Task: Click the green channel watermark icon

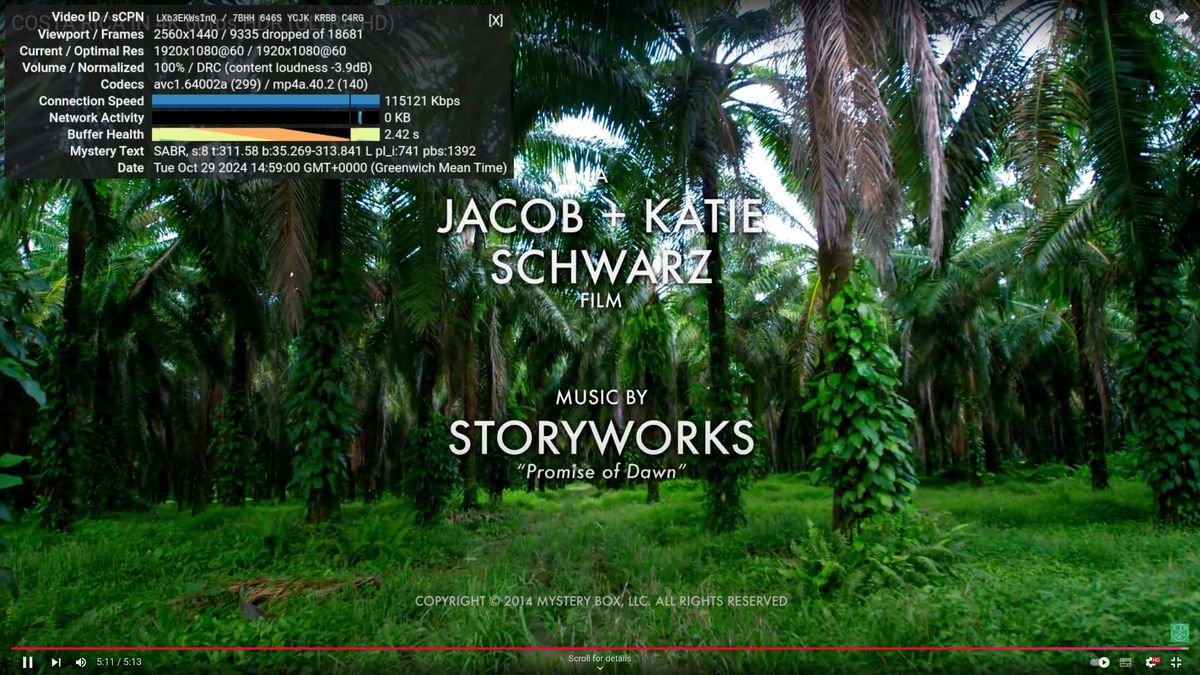Action: point(1180,633)
